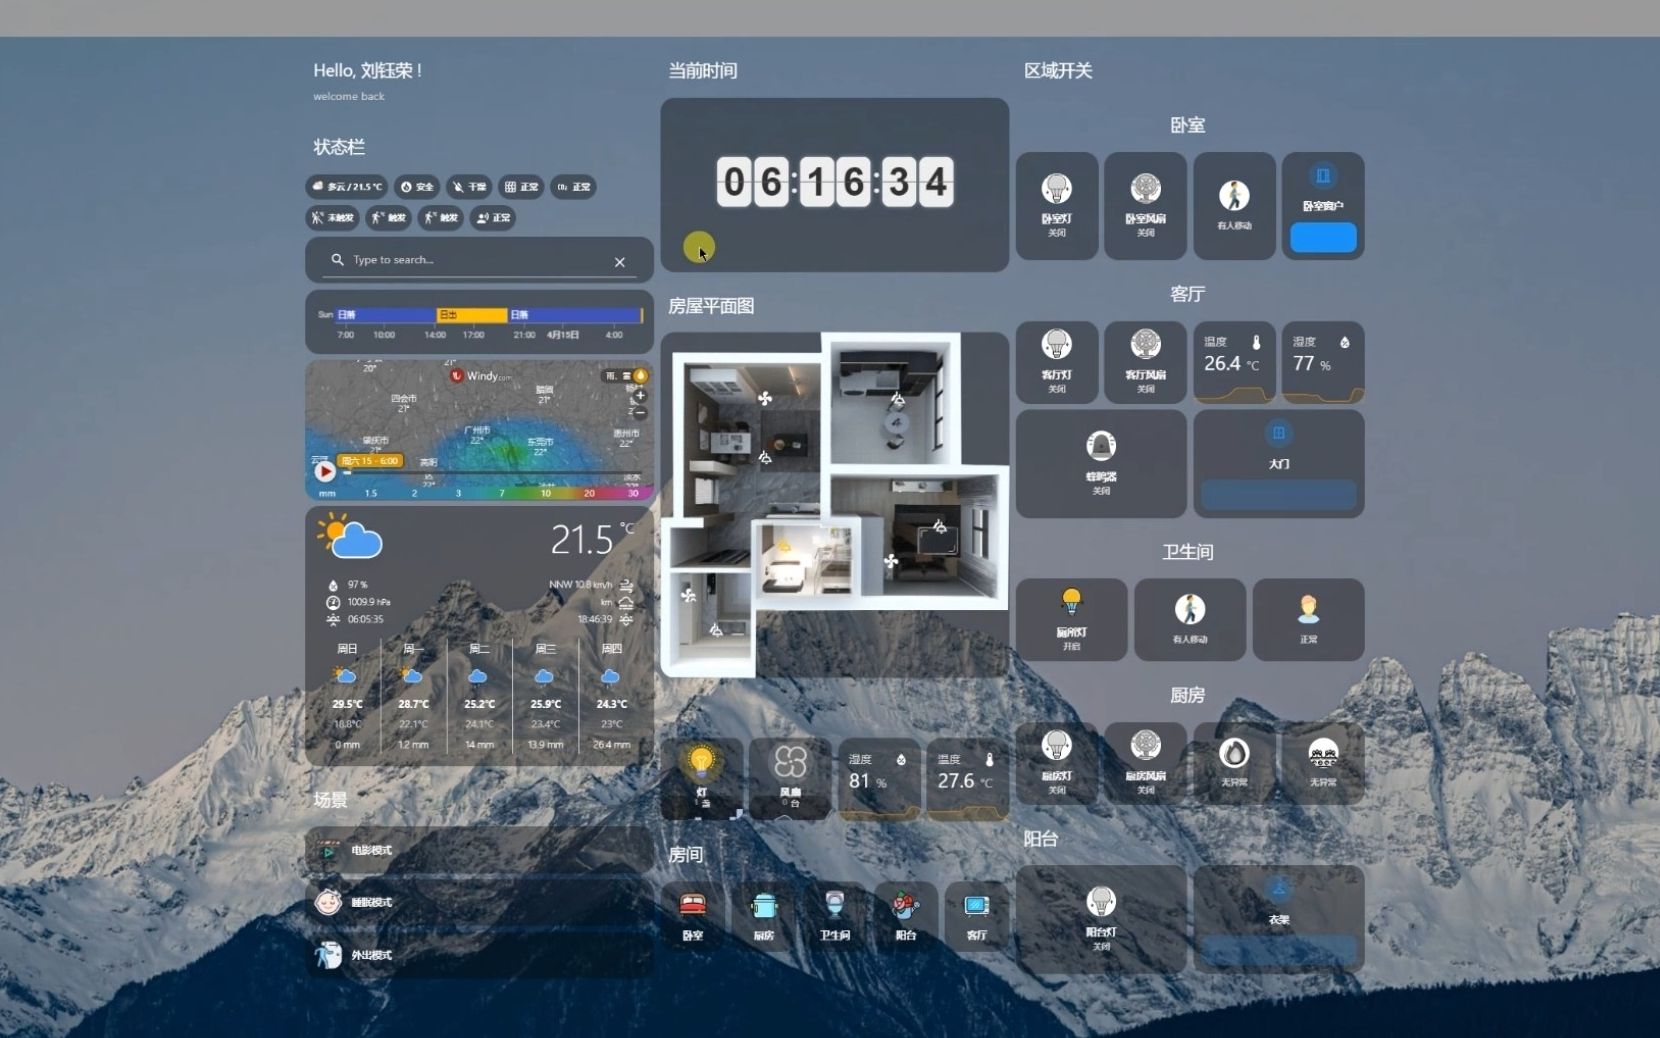
Task: Go to the 阳台 balcony room tab
Action: [x=906, y=916]
